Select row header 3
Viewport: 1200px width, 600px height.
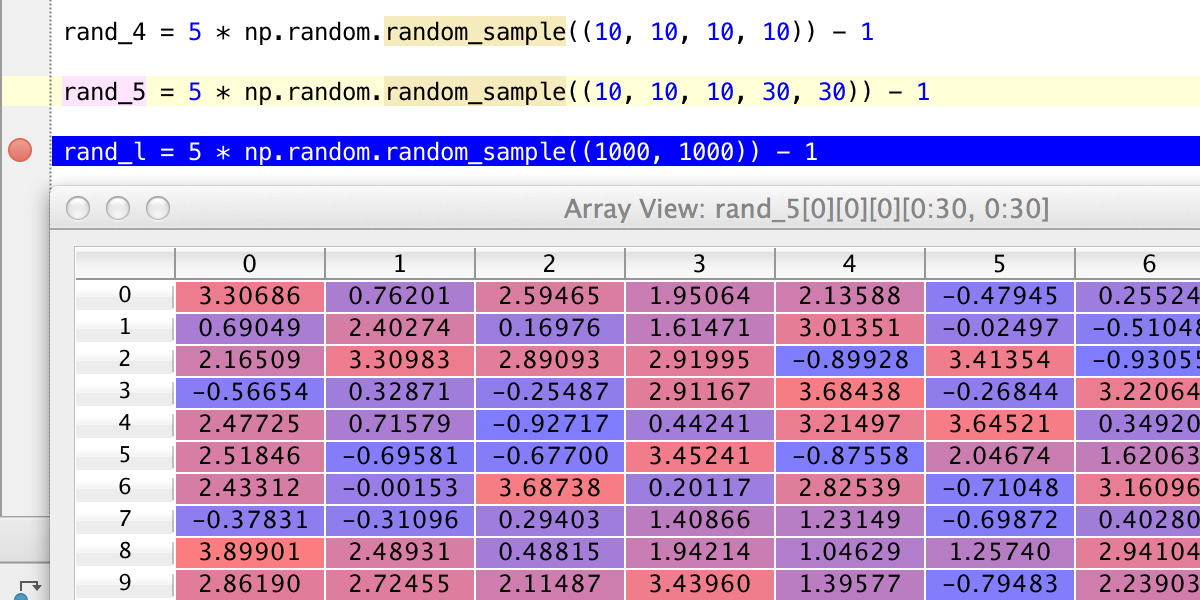[x=125, y=391]
